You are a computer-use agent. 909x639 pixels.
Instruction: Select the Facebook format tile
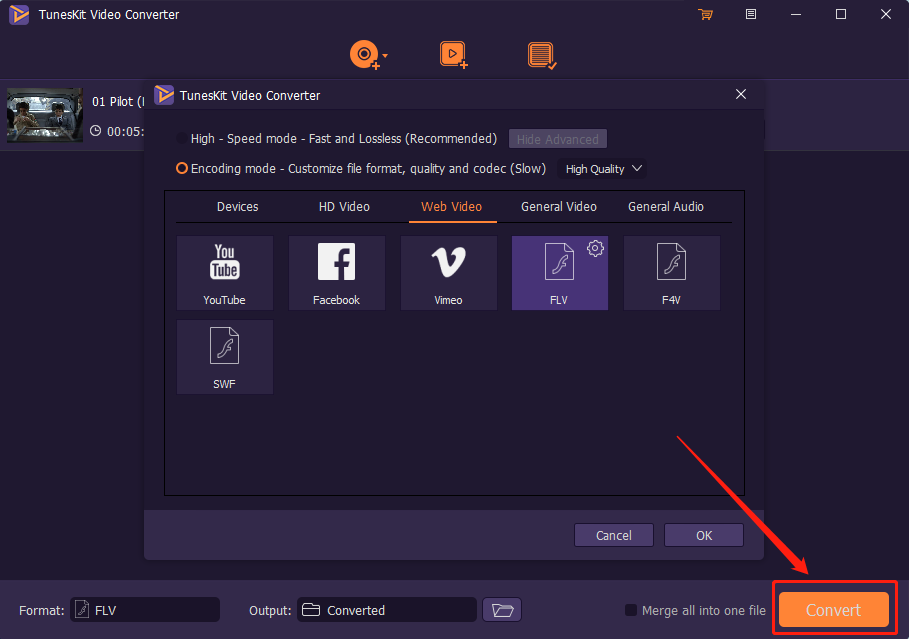[336, 273]
